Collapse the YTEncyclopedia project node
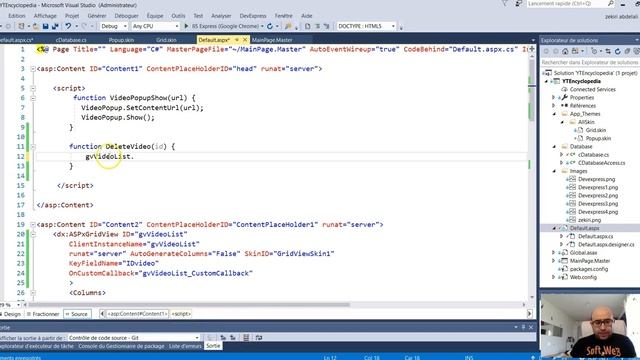 pyautogui.click(x=547, y=81)
